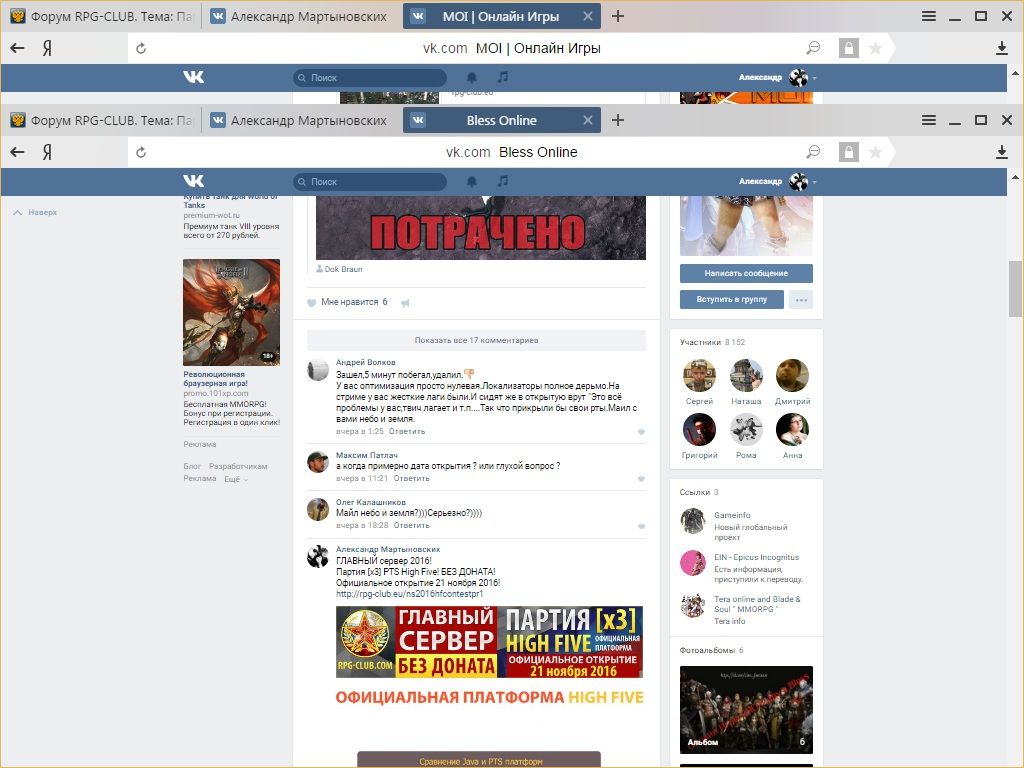Click the Yandex Я button in Bless Online window
The height and width of the screenshot is (768, 1024).
pyautogui.click(x=47, y=152)
